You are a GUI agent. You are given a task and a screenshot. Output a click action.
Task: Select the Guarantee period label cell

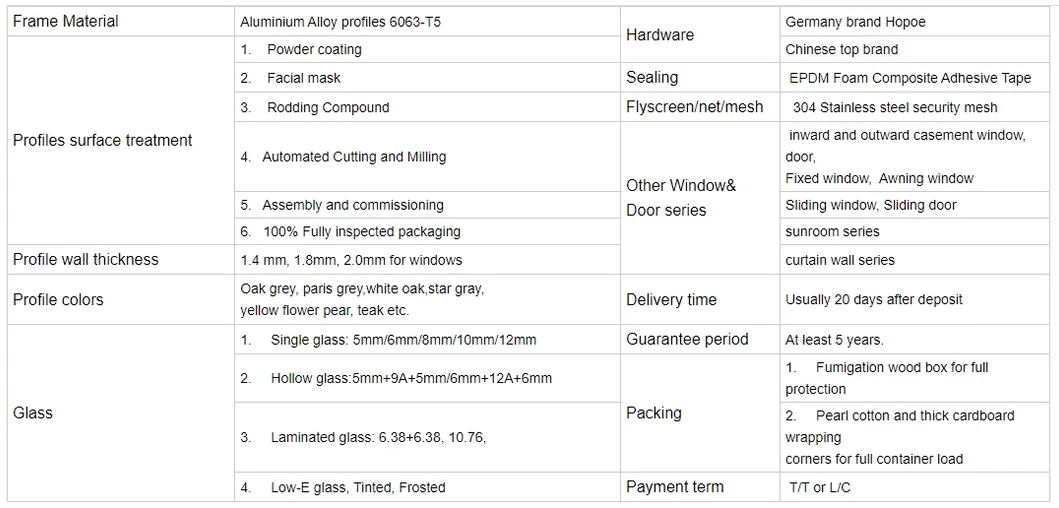pyautogui.click(x=687, y=339)
